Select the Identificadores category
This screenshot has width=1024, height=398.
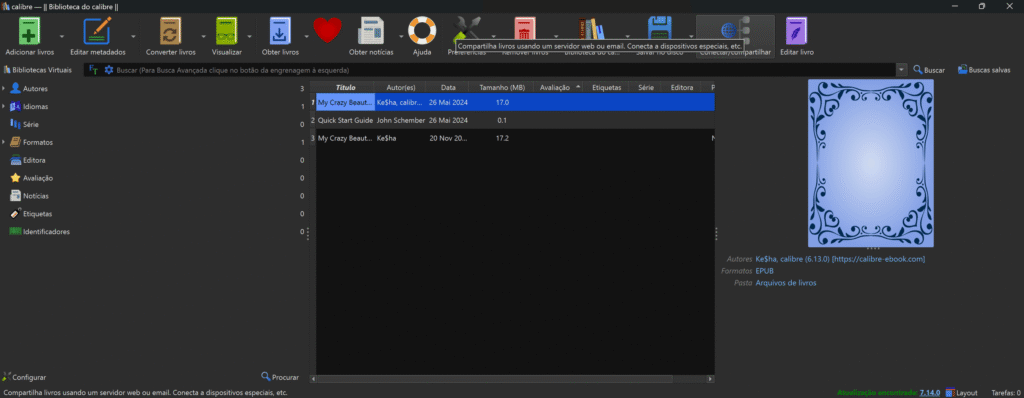click(46, 231)
